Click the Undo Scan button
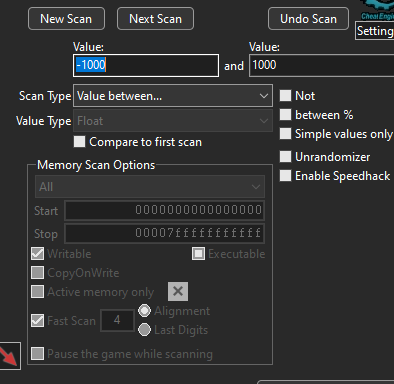The height and width of the screenshot is (384, 394). (x=308, y=19)
